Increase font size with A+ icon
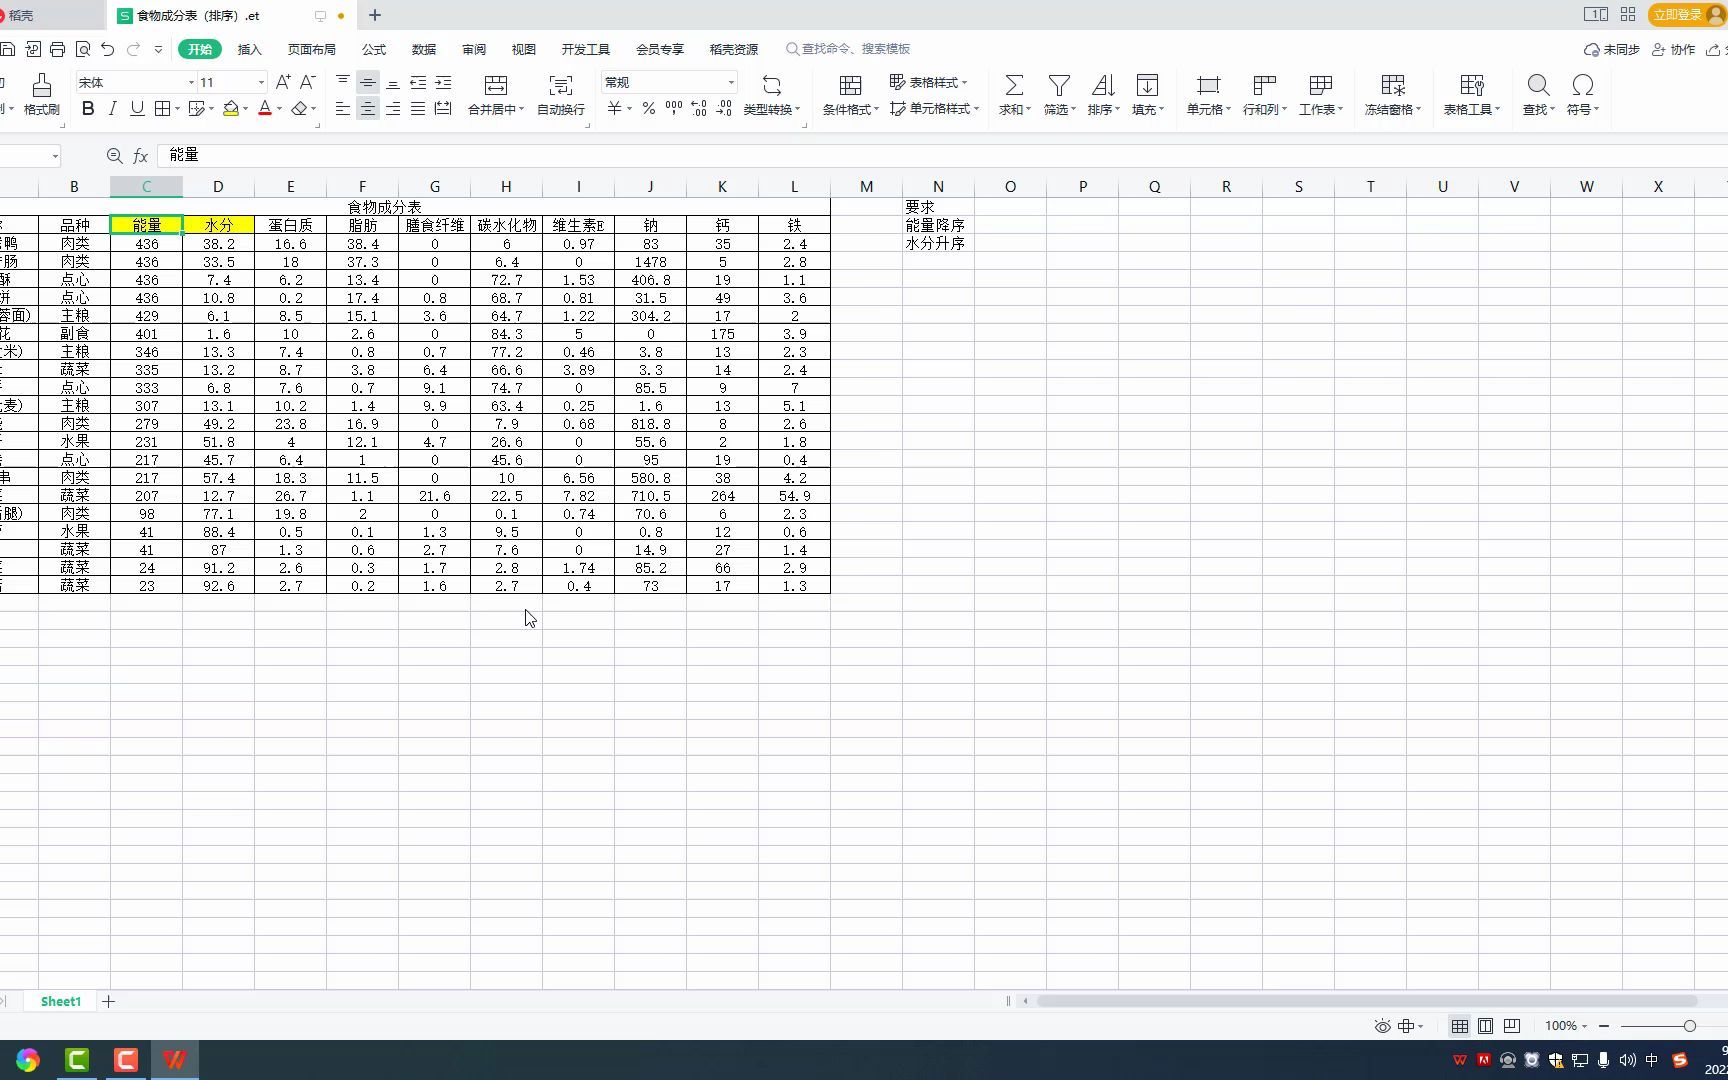Screen dimensions: 1728x1080 (283, 82)
